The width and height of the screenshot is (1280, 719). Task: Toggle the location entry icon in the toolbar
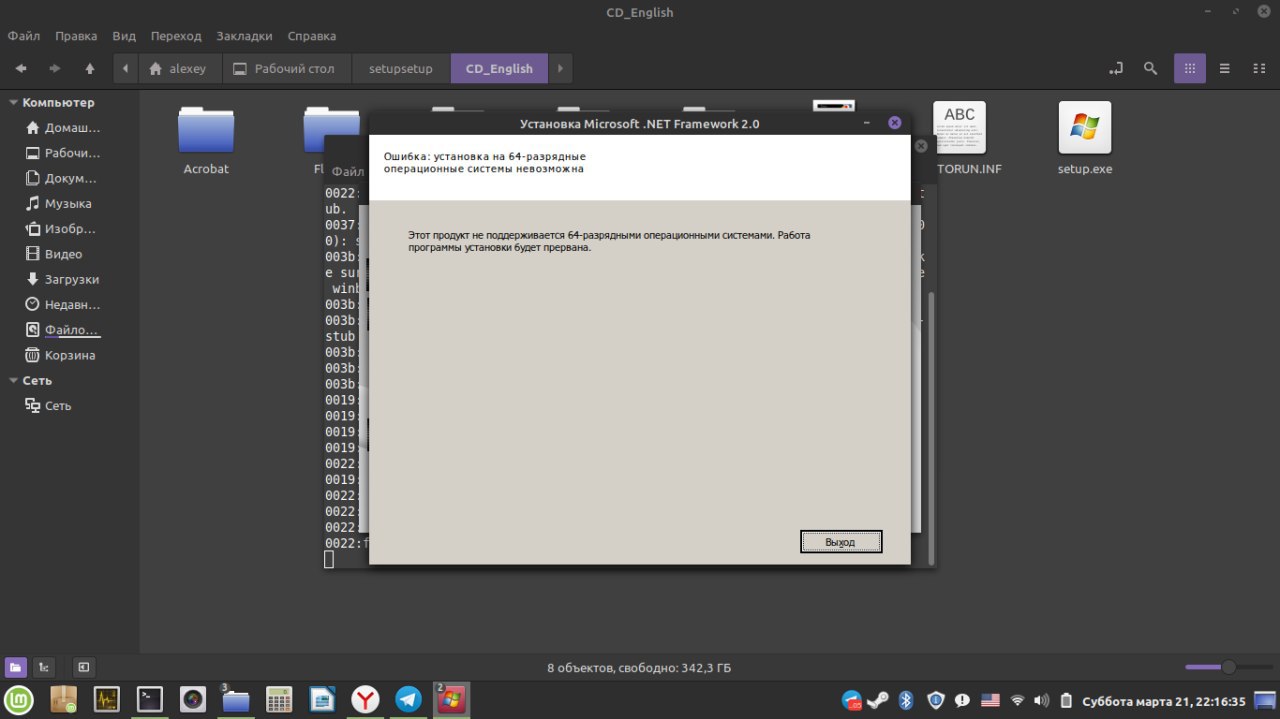coord(1116,69)
